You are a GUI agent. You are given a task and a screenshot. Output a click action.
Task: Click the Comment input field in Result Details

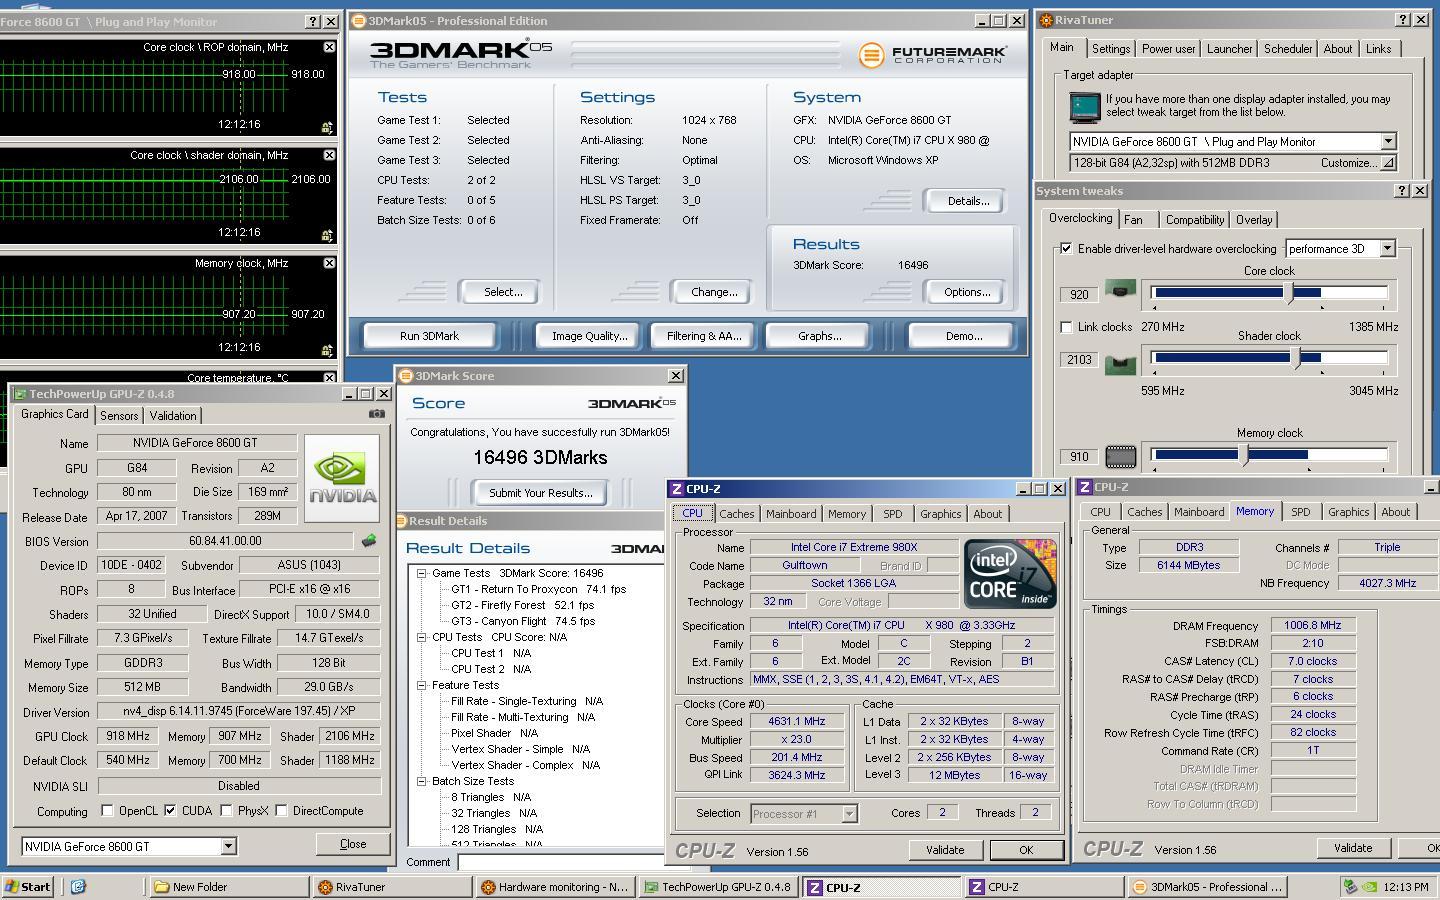click(561, 861)
